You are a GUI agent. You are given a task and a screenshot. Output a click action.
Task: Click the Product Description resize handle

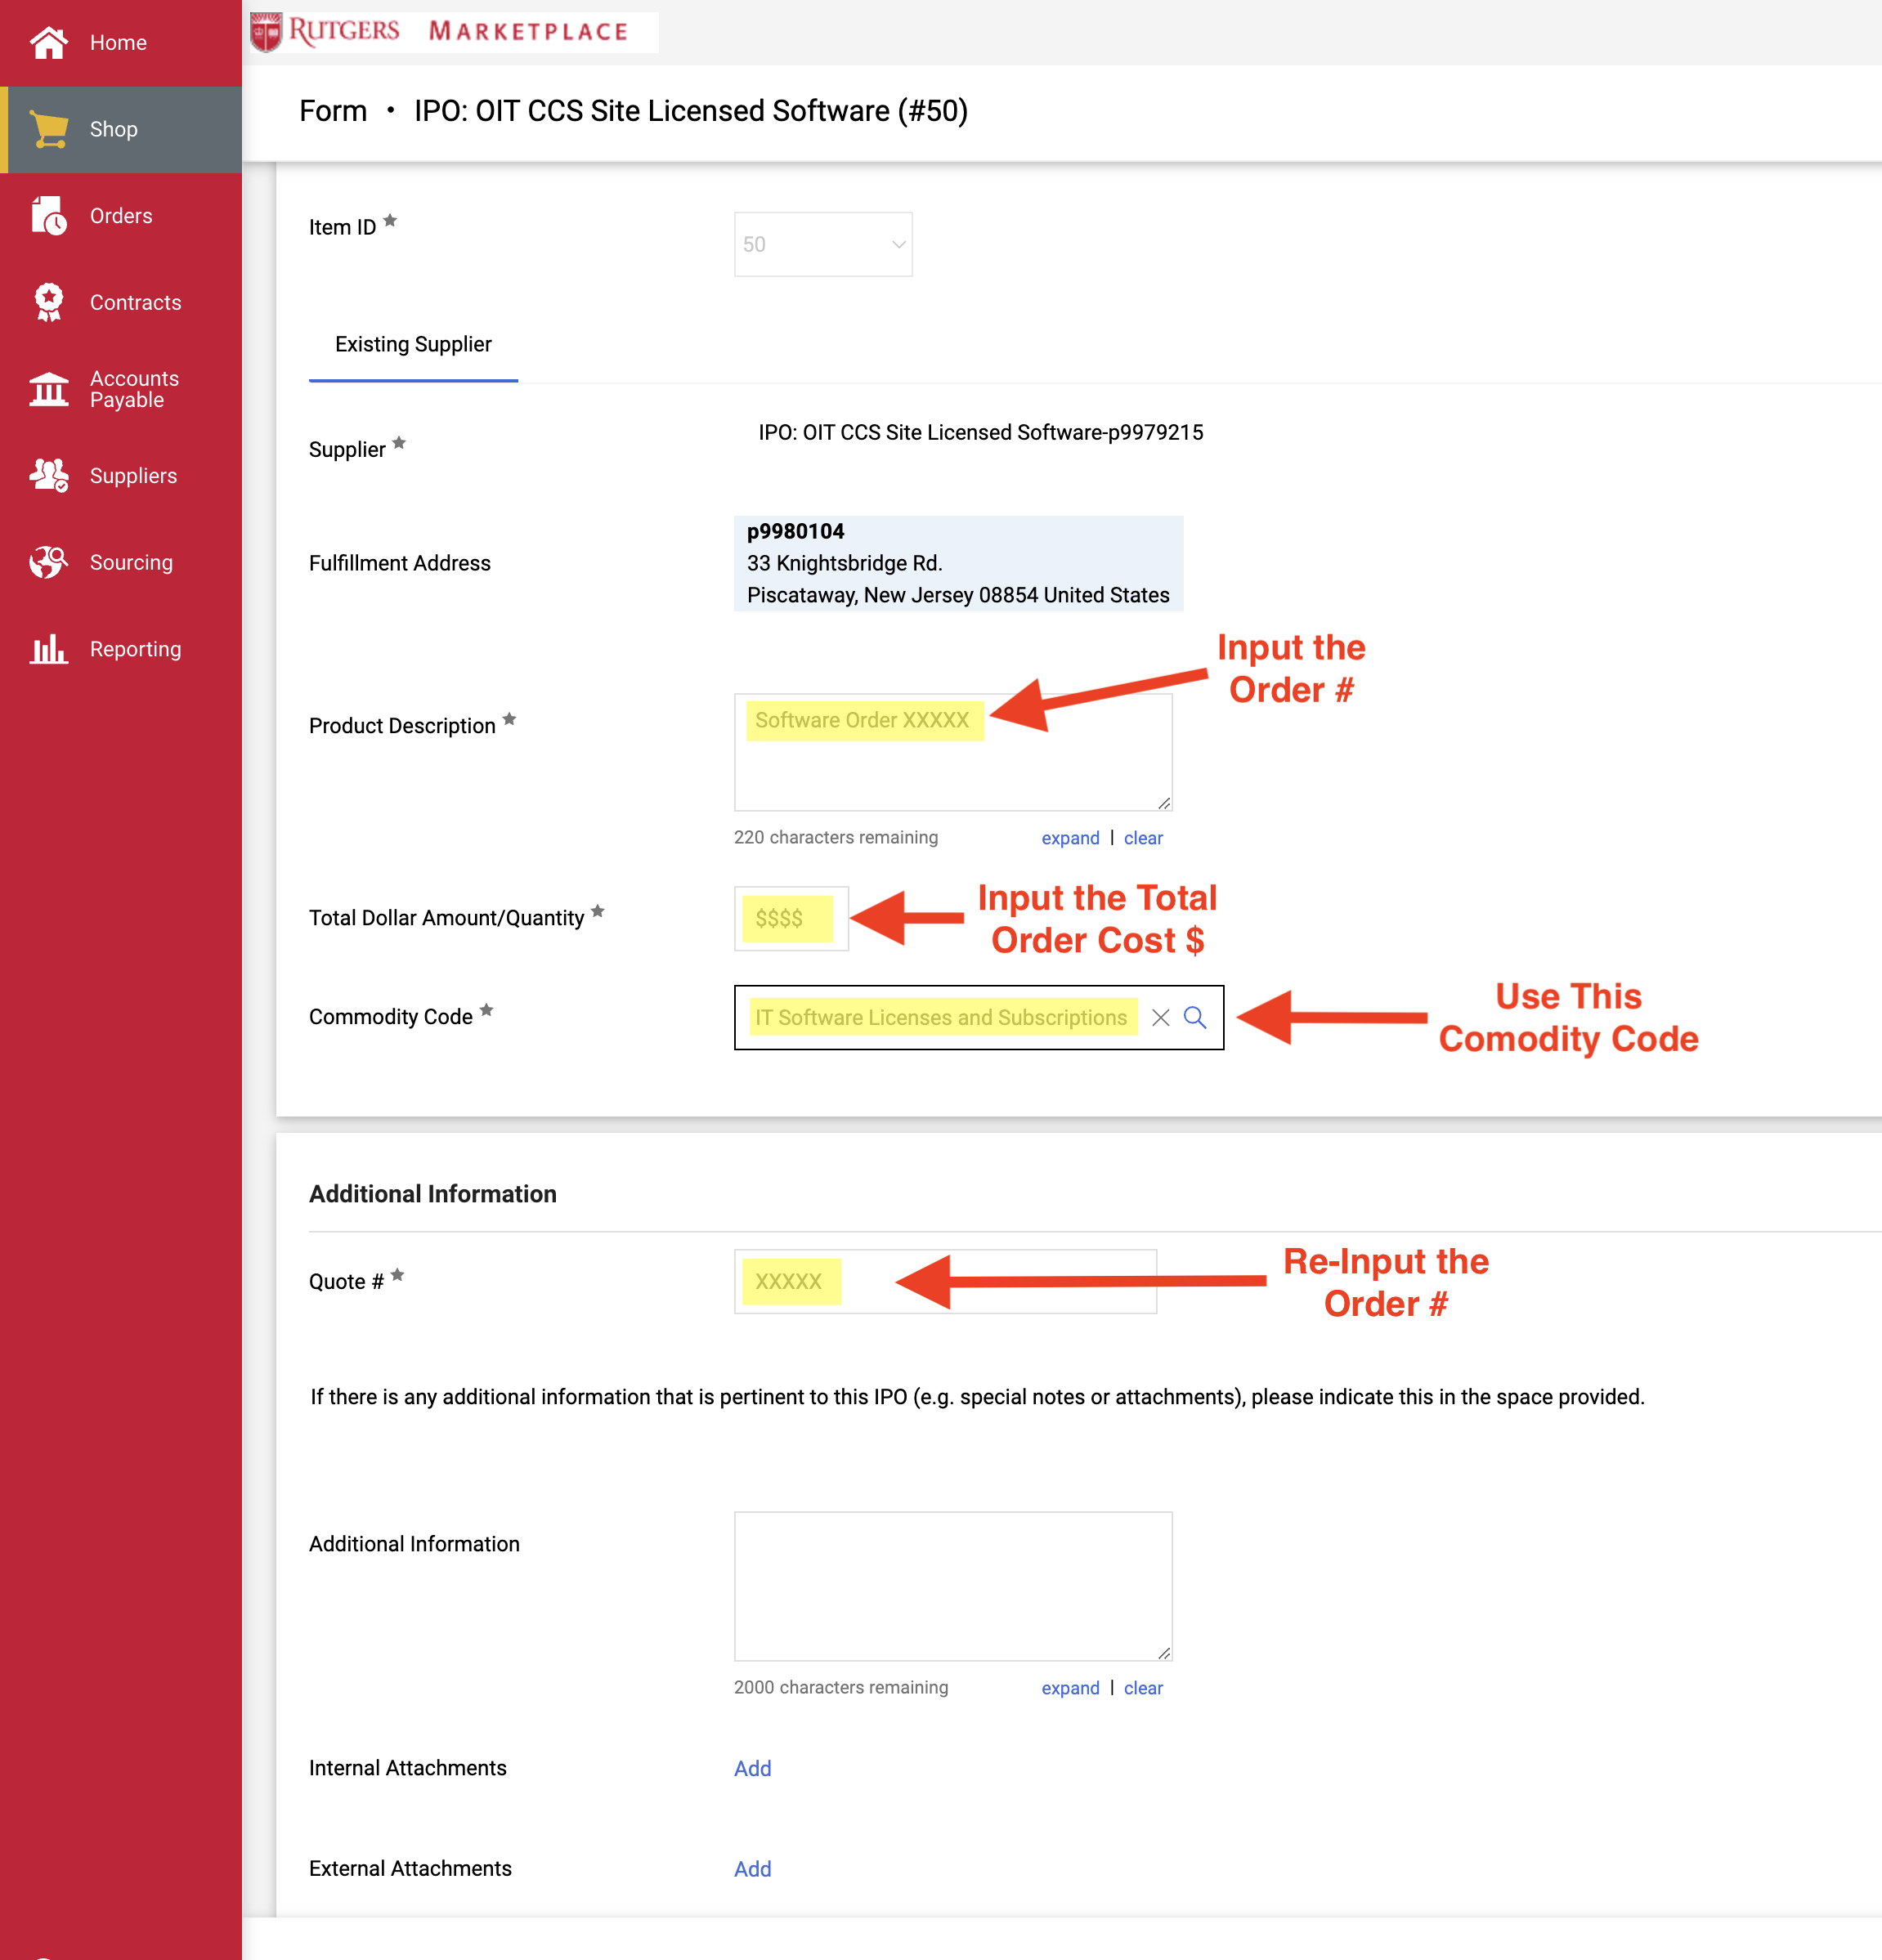tap(1163, 803)
